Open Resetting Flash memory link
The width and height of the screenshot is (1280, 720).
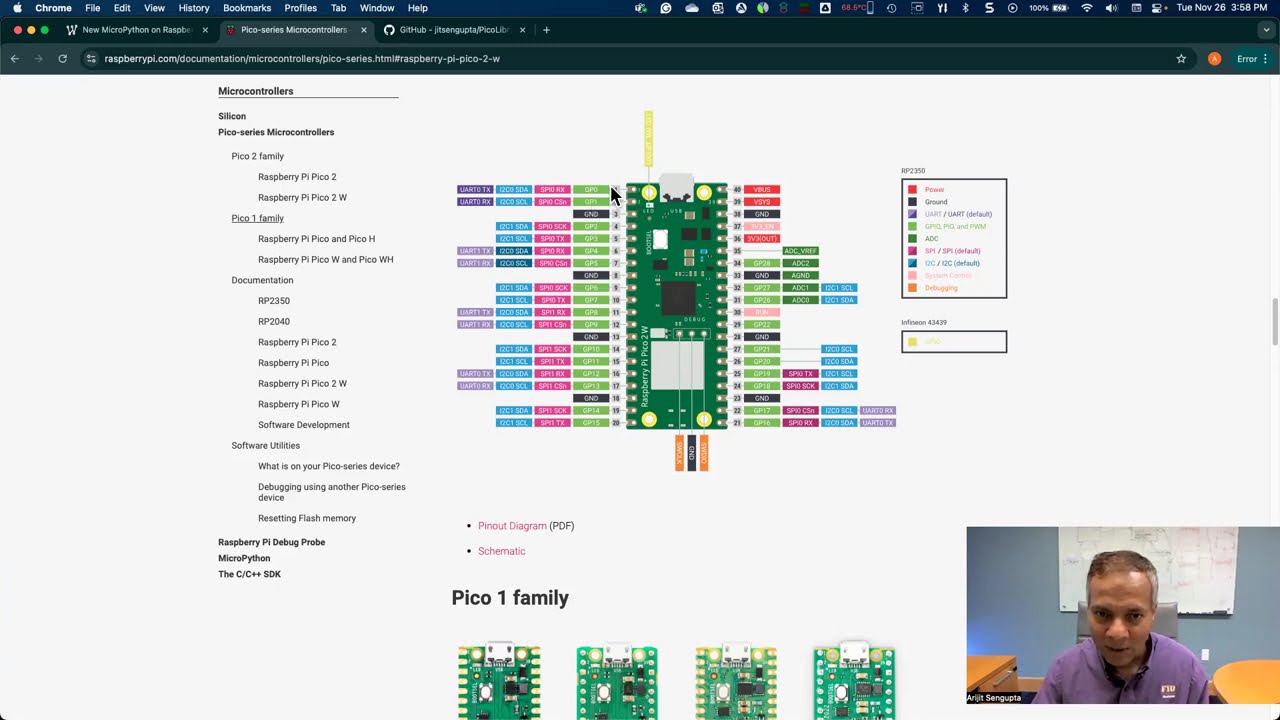point(307,518)
